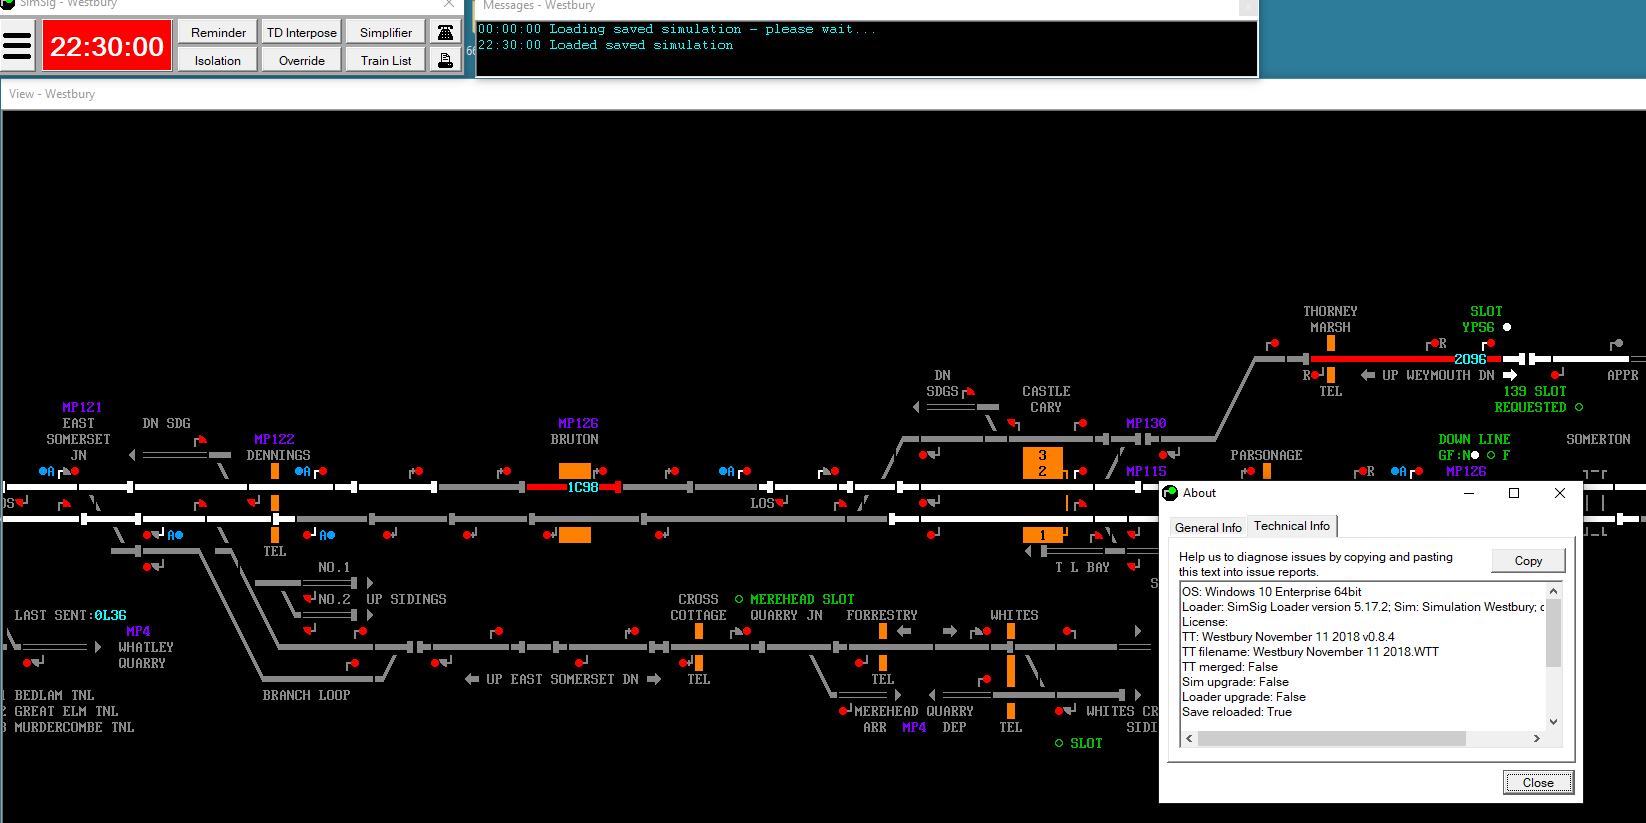Toggle the Down Line GF F indicator circle
Screen dimensions: 1646x823
pos(1491,455)
